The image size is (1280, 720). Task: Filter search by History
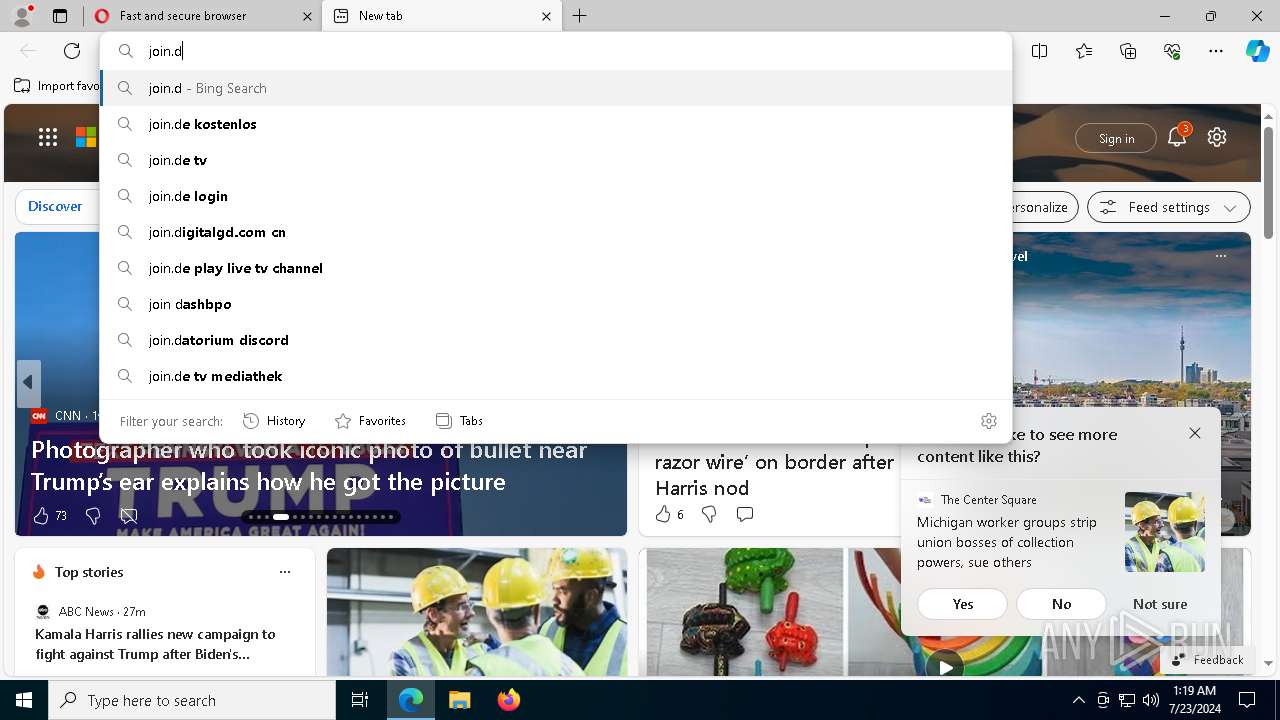pos(274,421)
